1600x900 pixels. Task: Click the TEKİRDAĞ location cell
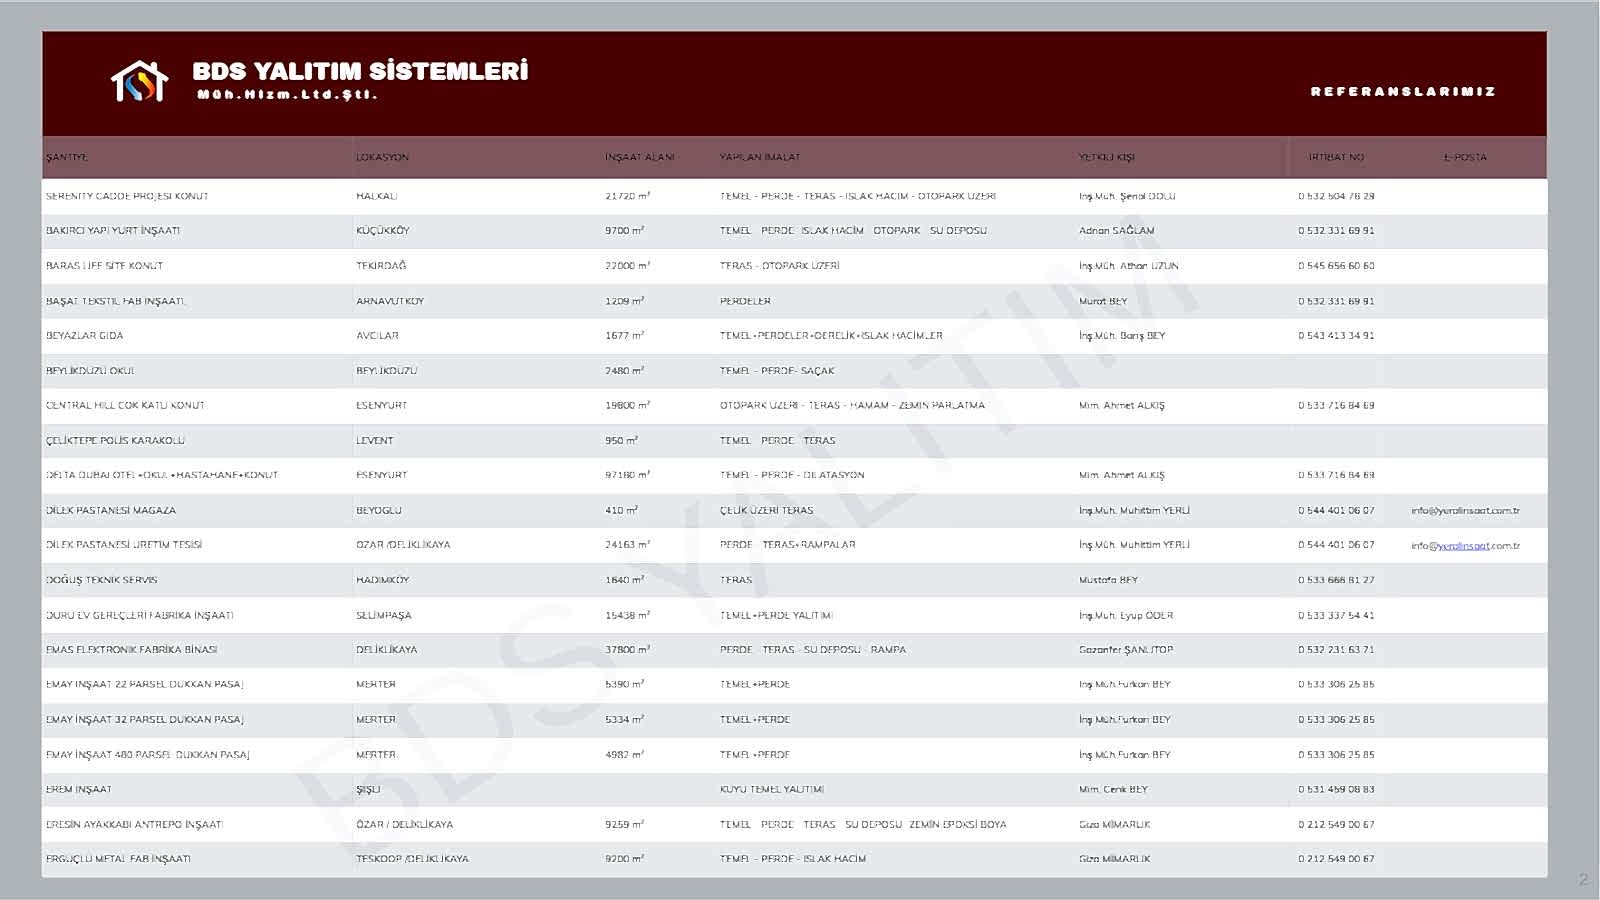[381, 266]
